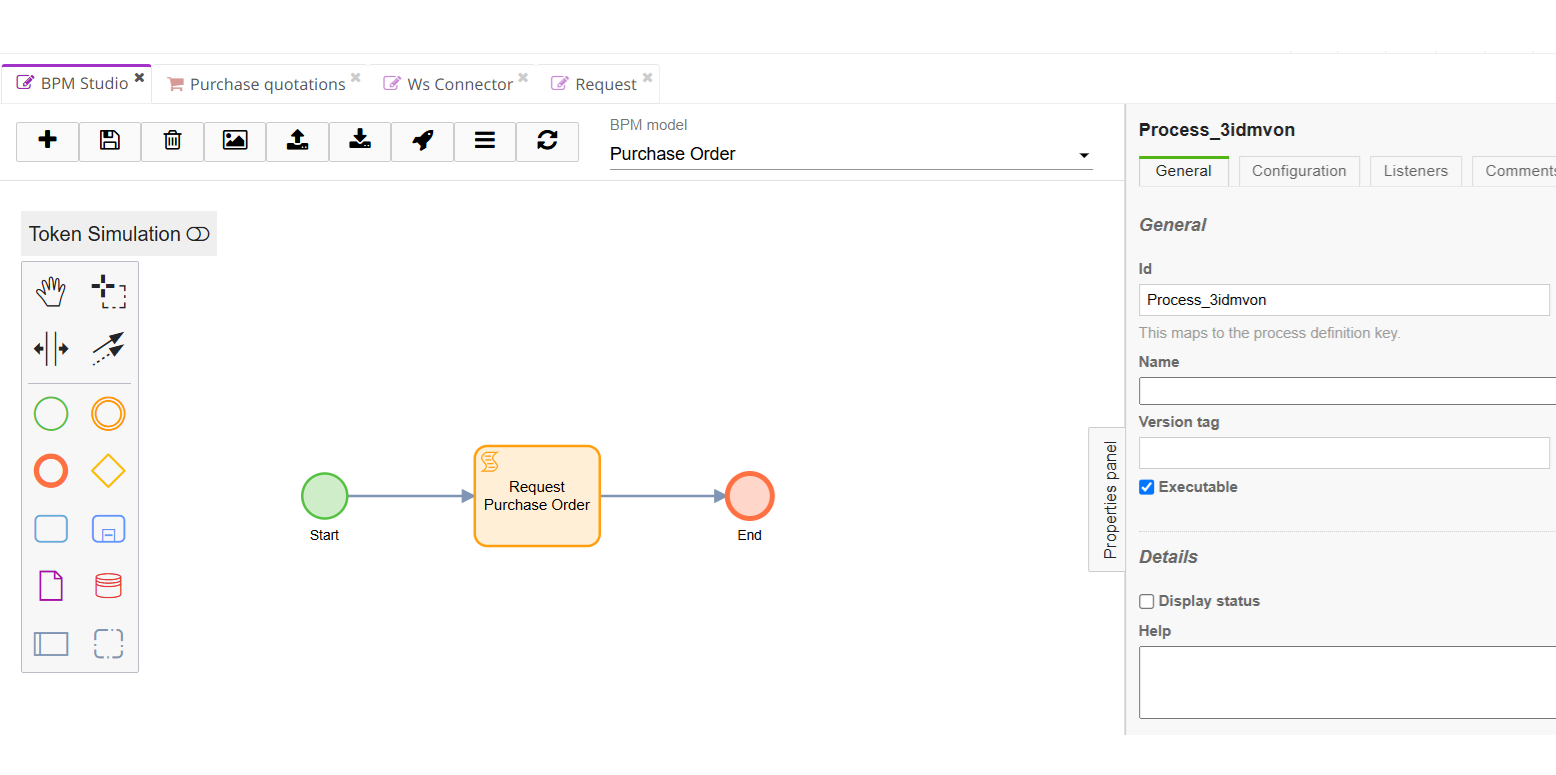1556x775 pixels.
Task: Choose the data store cylinder icon
Action: point(108,586)
